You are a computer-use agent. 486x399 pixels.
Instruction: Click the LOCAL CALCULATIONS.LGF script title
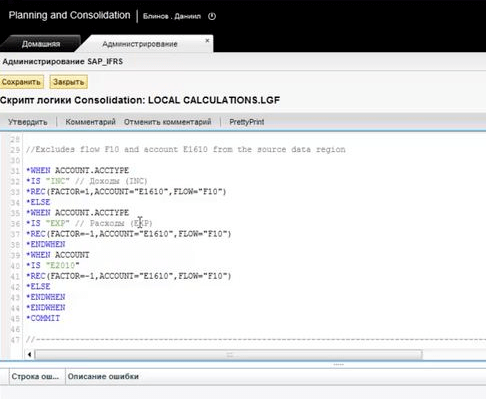coord(214,100)
